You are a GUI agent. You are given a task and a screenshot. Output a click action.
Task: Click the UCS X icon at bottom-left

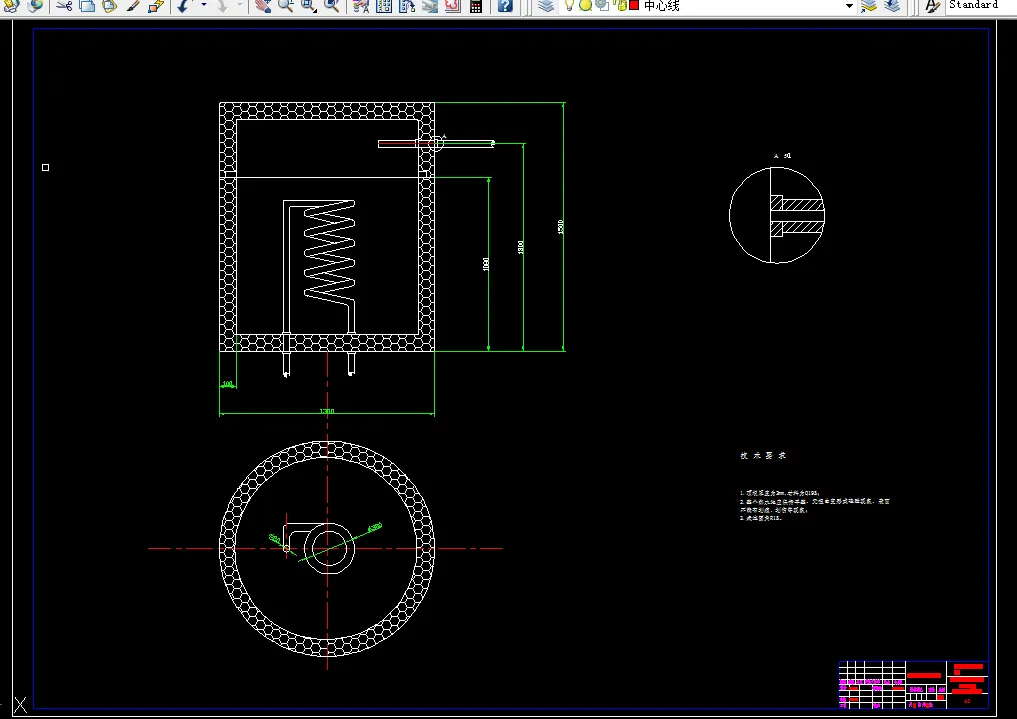[x=21, y=705]
